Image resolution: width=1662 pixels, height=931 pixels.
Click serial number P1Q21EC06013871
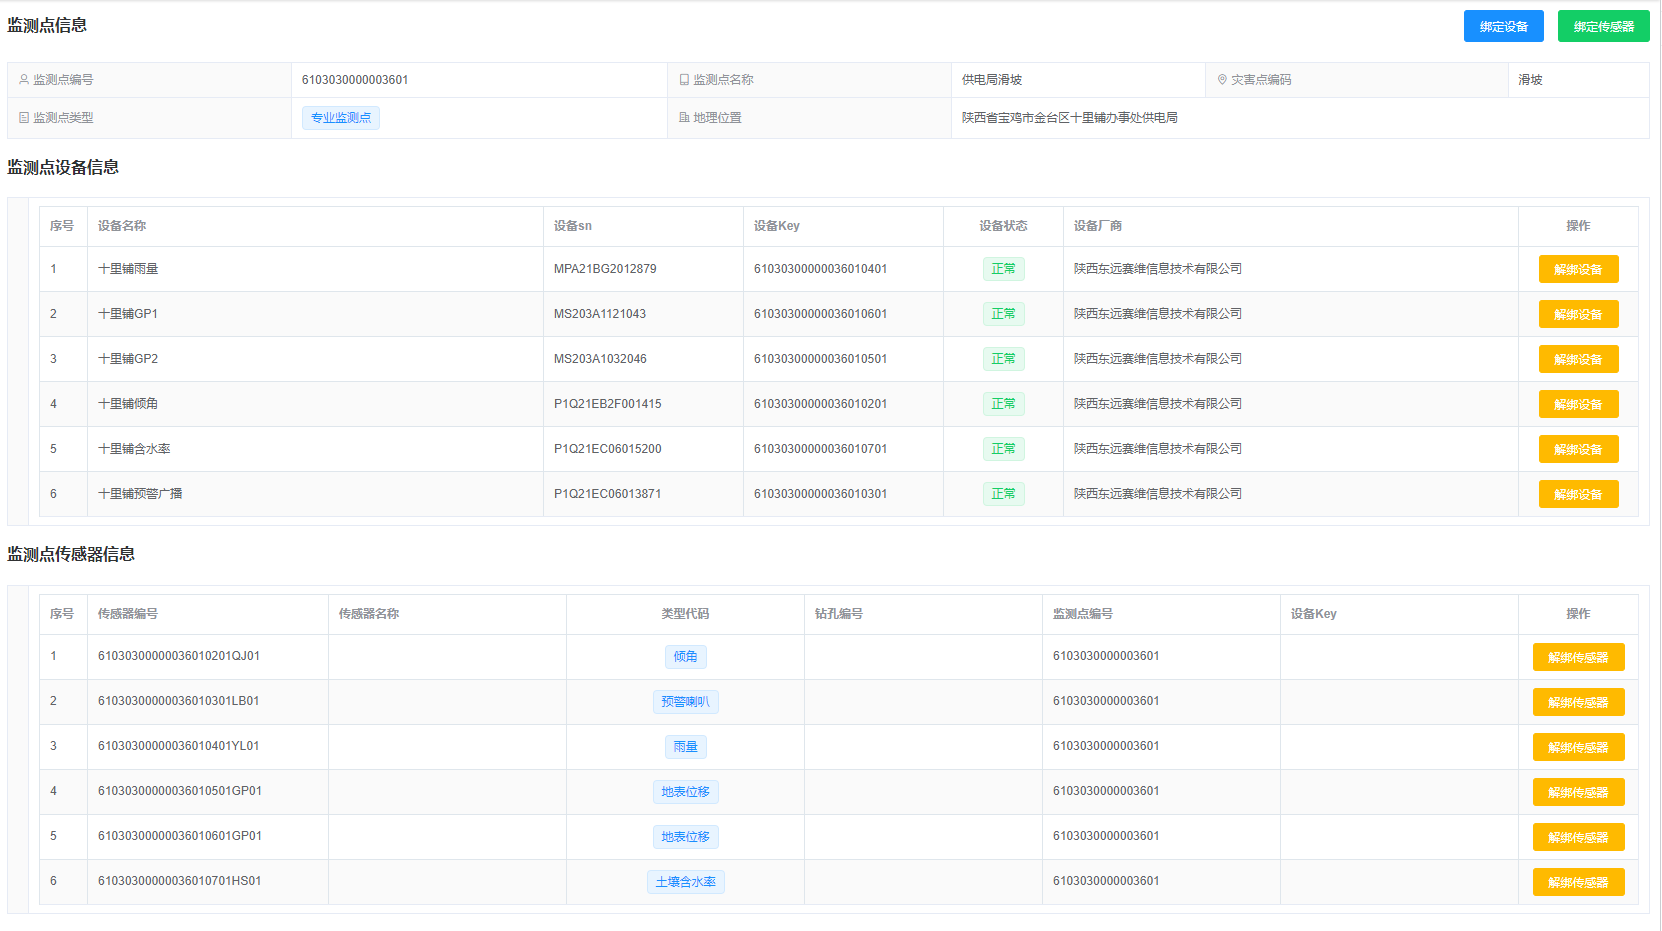[x=608, y=494]
